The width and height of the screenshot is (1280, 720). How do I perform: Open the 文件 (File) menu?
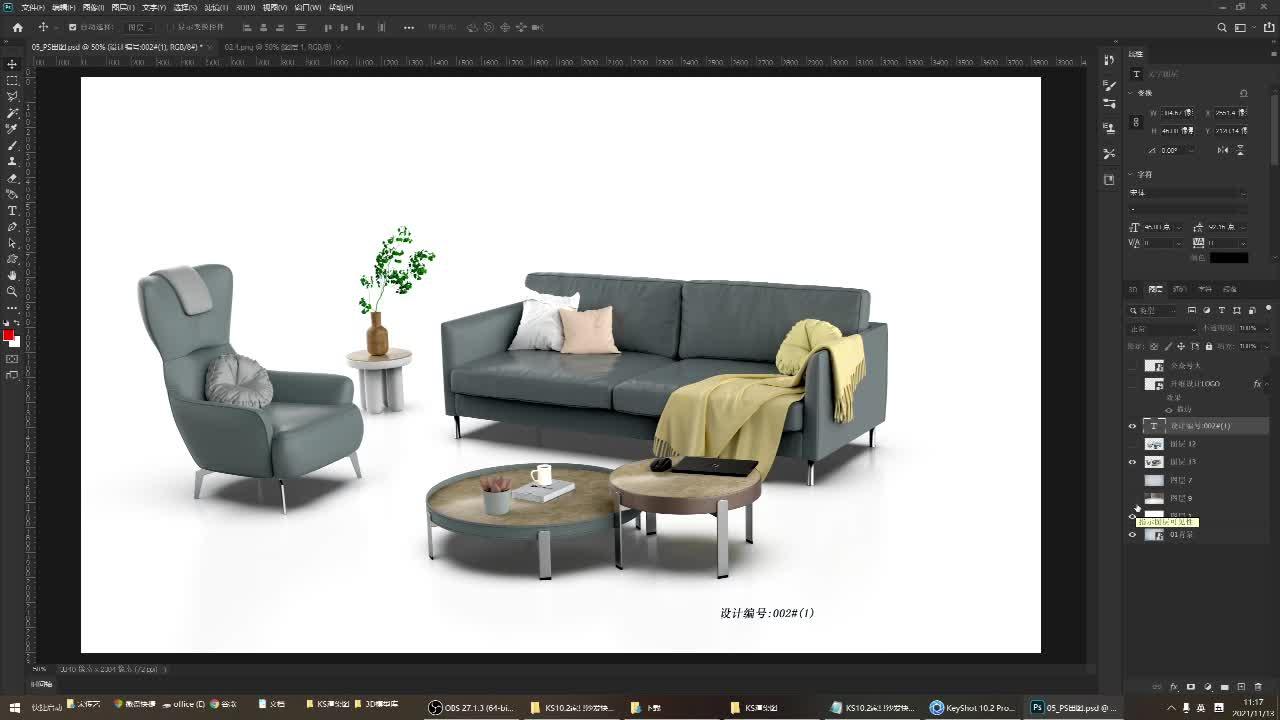[x=32, y=7]
